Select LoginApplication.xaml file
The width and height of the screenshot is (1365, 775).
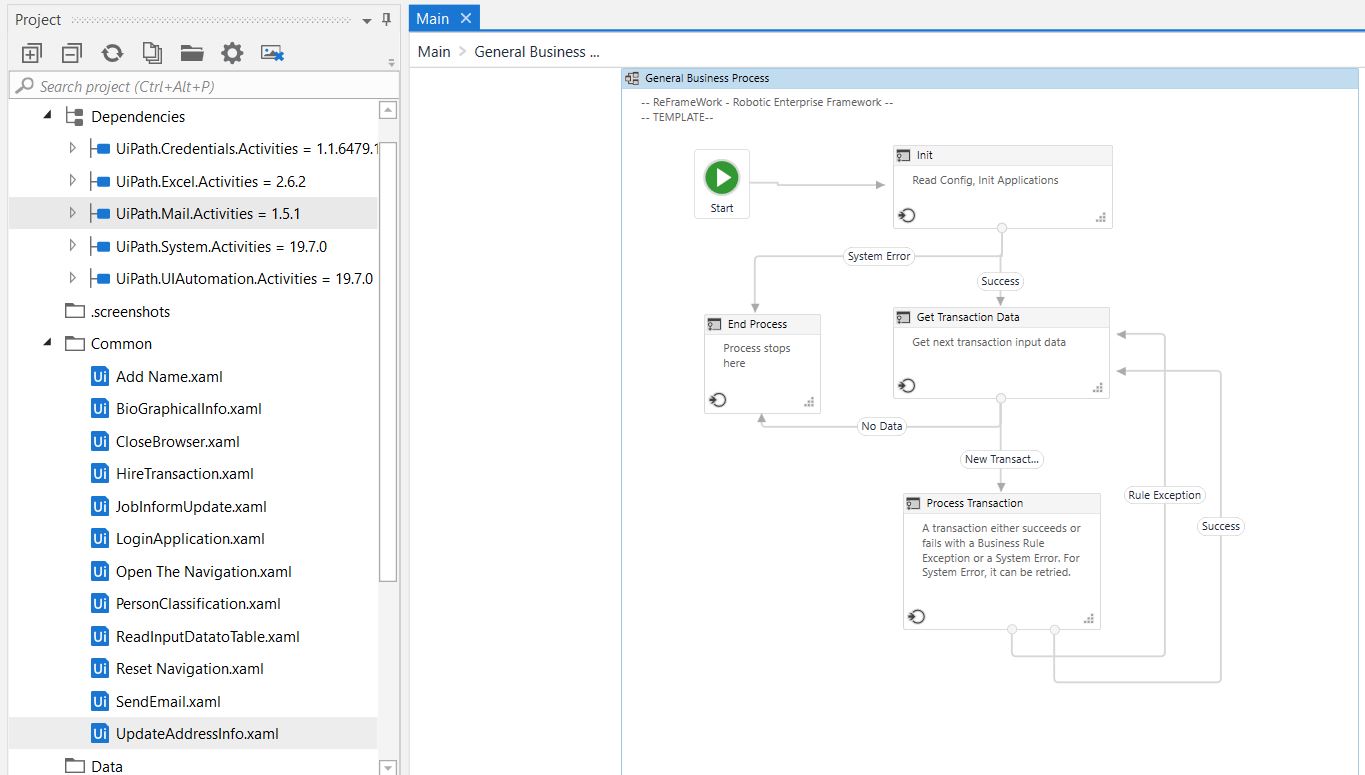(190, 538)
